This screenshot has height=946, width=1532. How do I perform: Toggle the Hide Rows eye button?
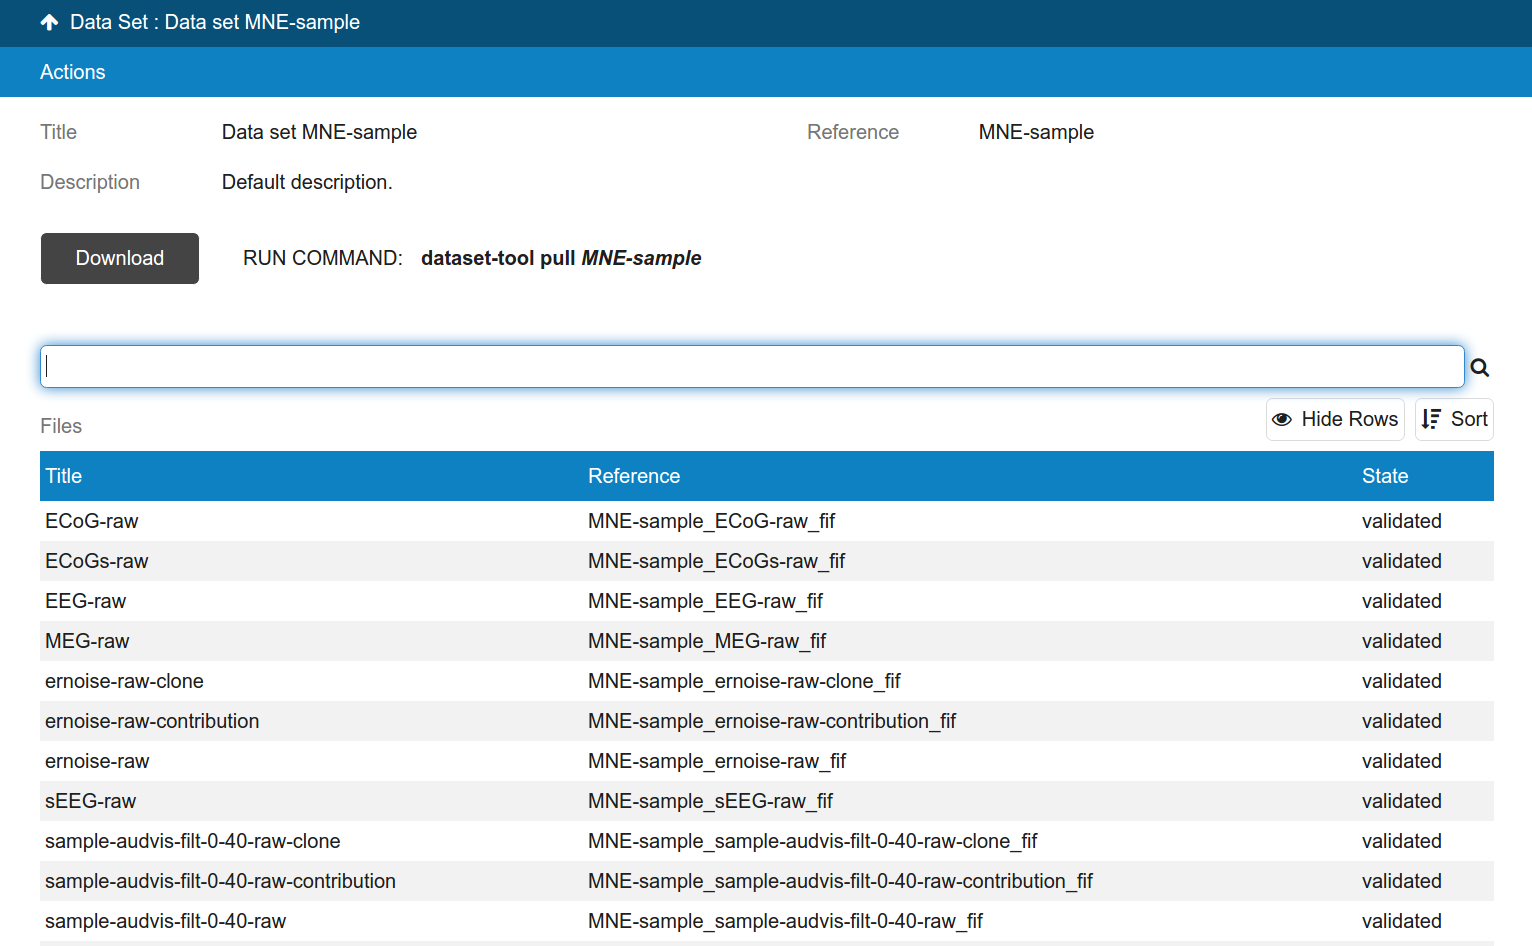pos(1335,419)
